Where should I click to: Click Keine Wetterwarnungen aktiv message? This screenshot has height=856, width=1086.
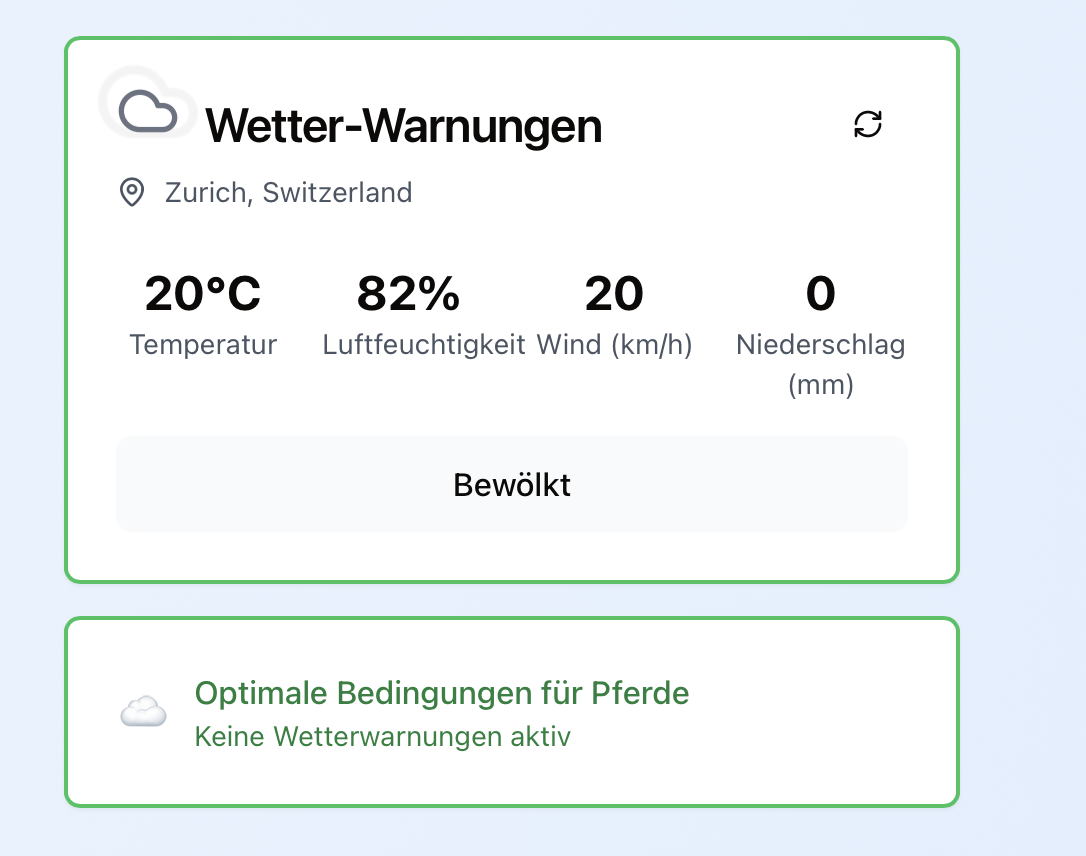click(382, 738)
